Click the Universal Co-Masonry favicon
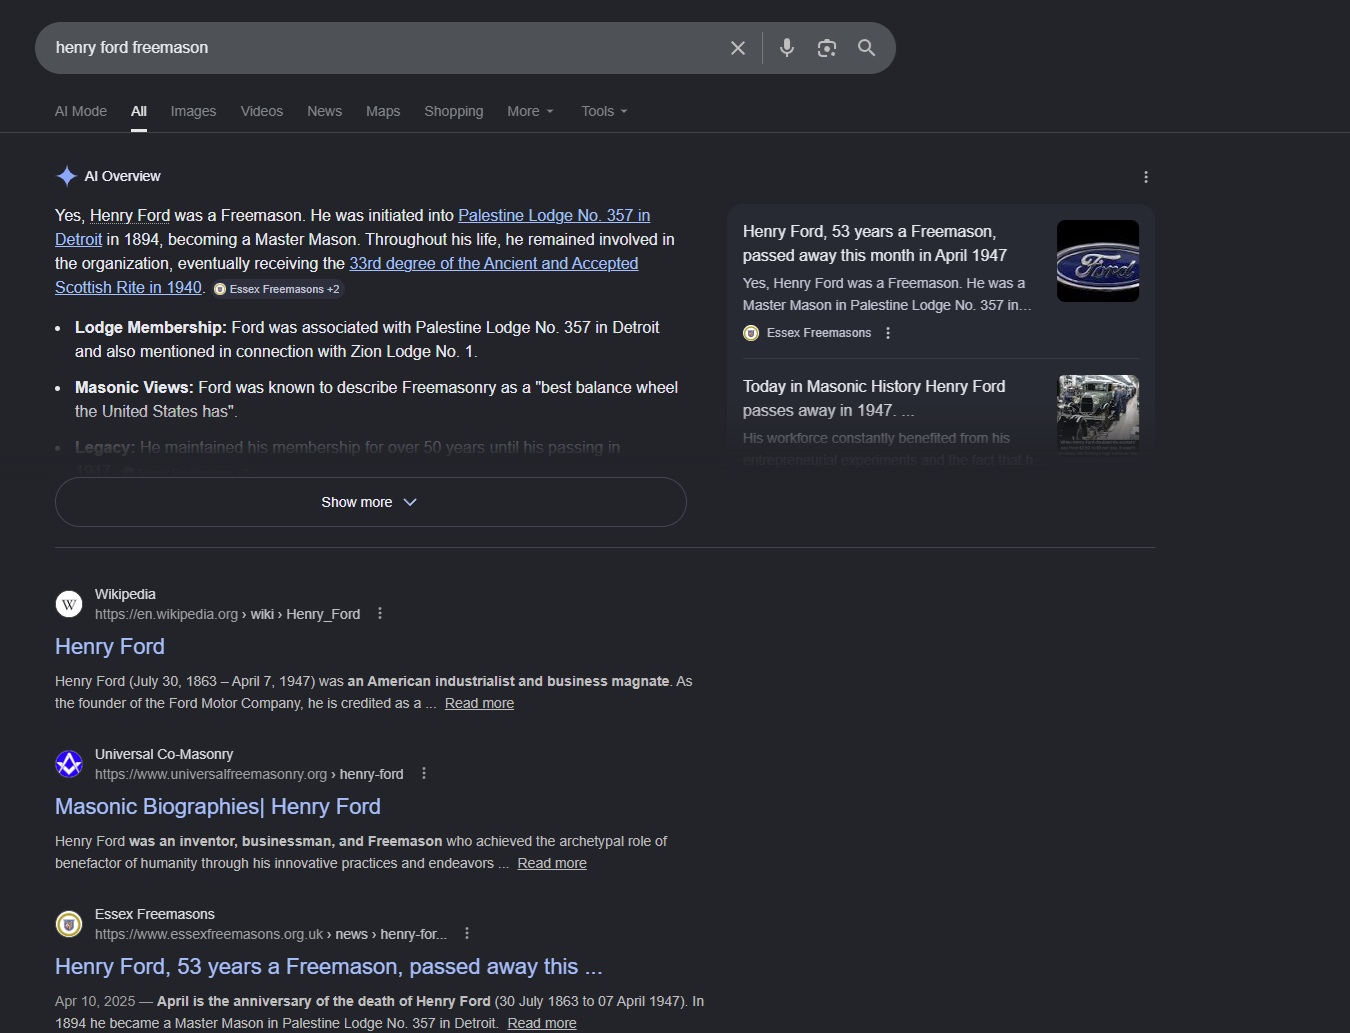The image size is (1350, 1033). coord(69,764)
